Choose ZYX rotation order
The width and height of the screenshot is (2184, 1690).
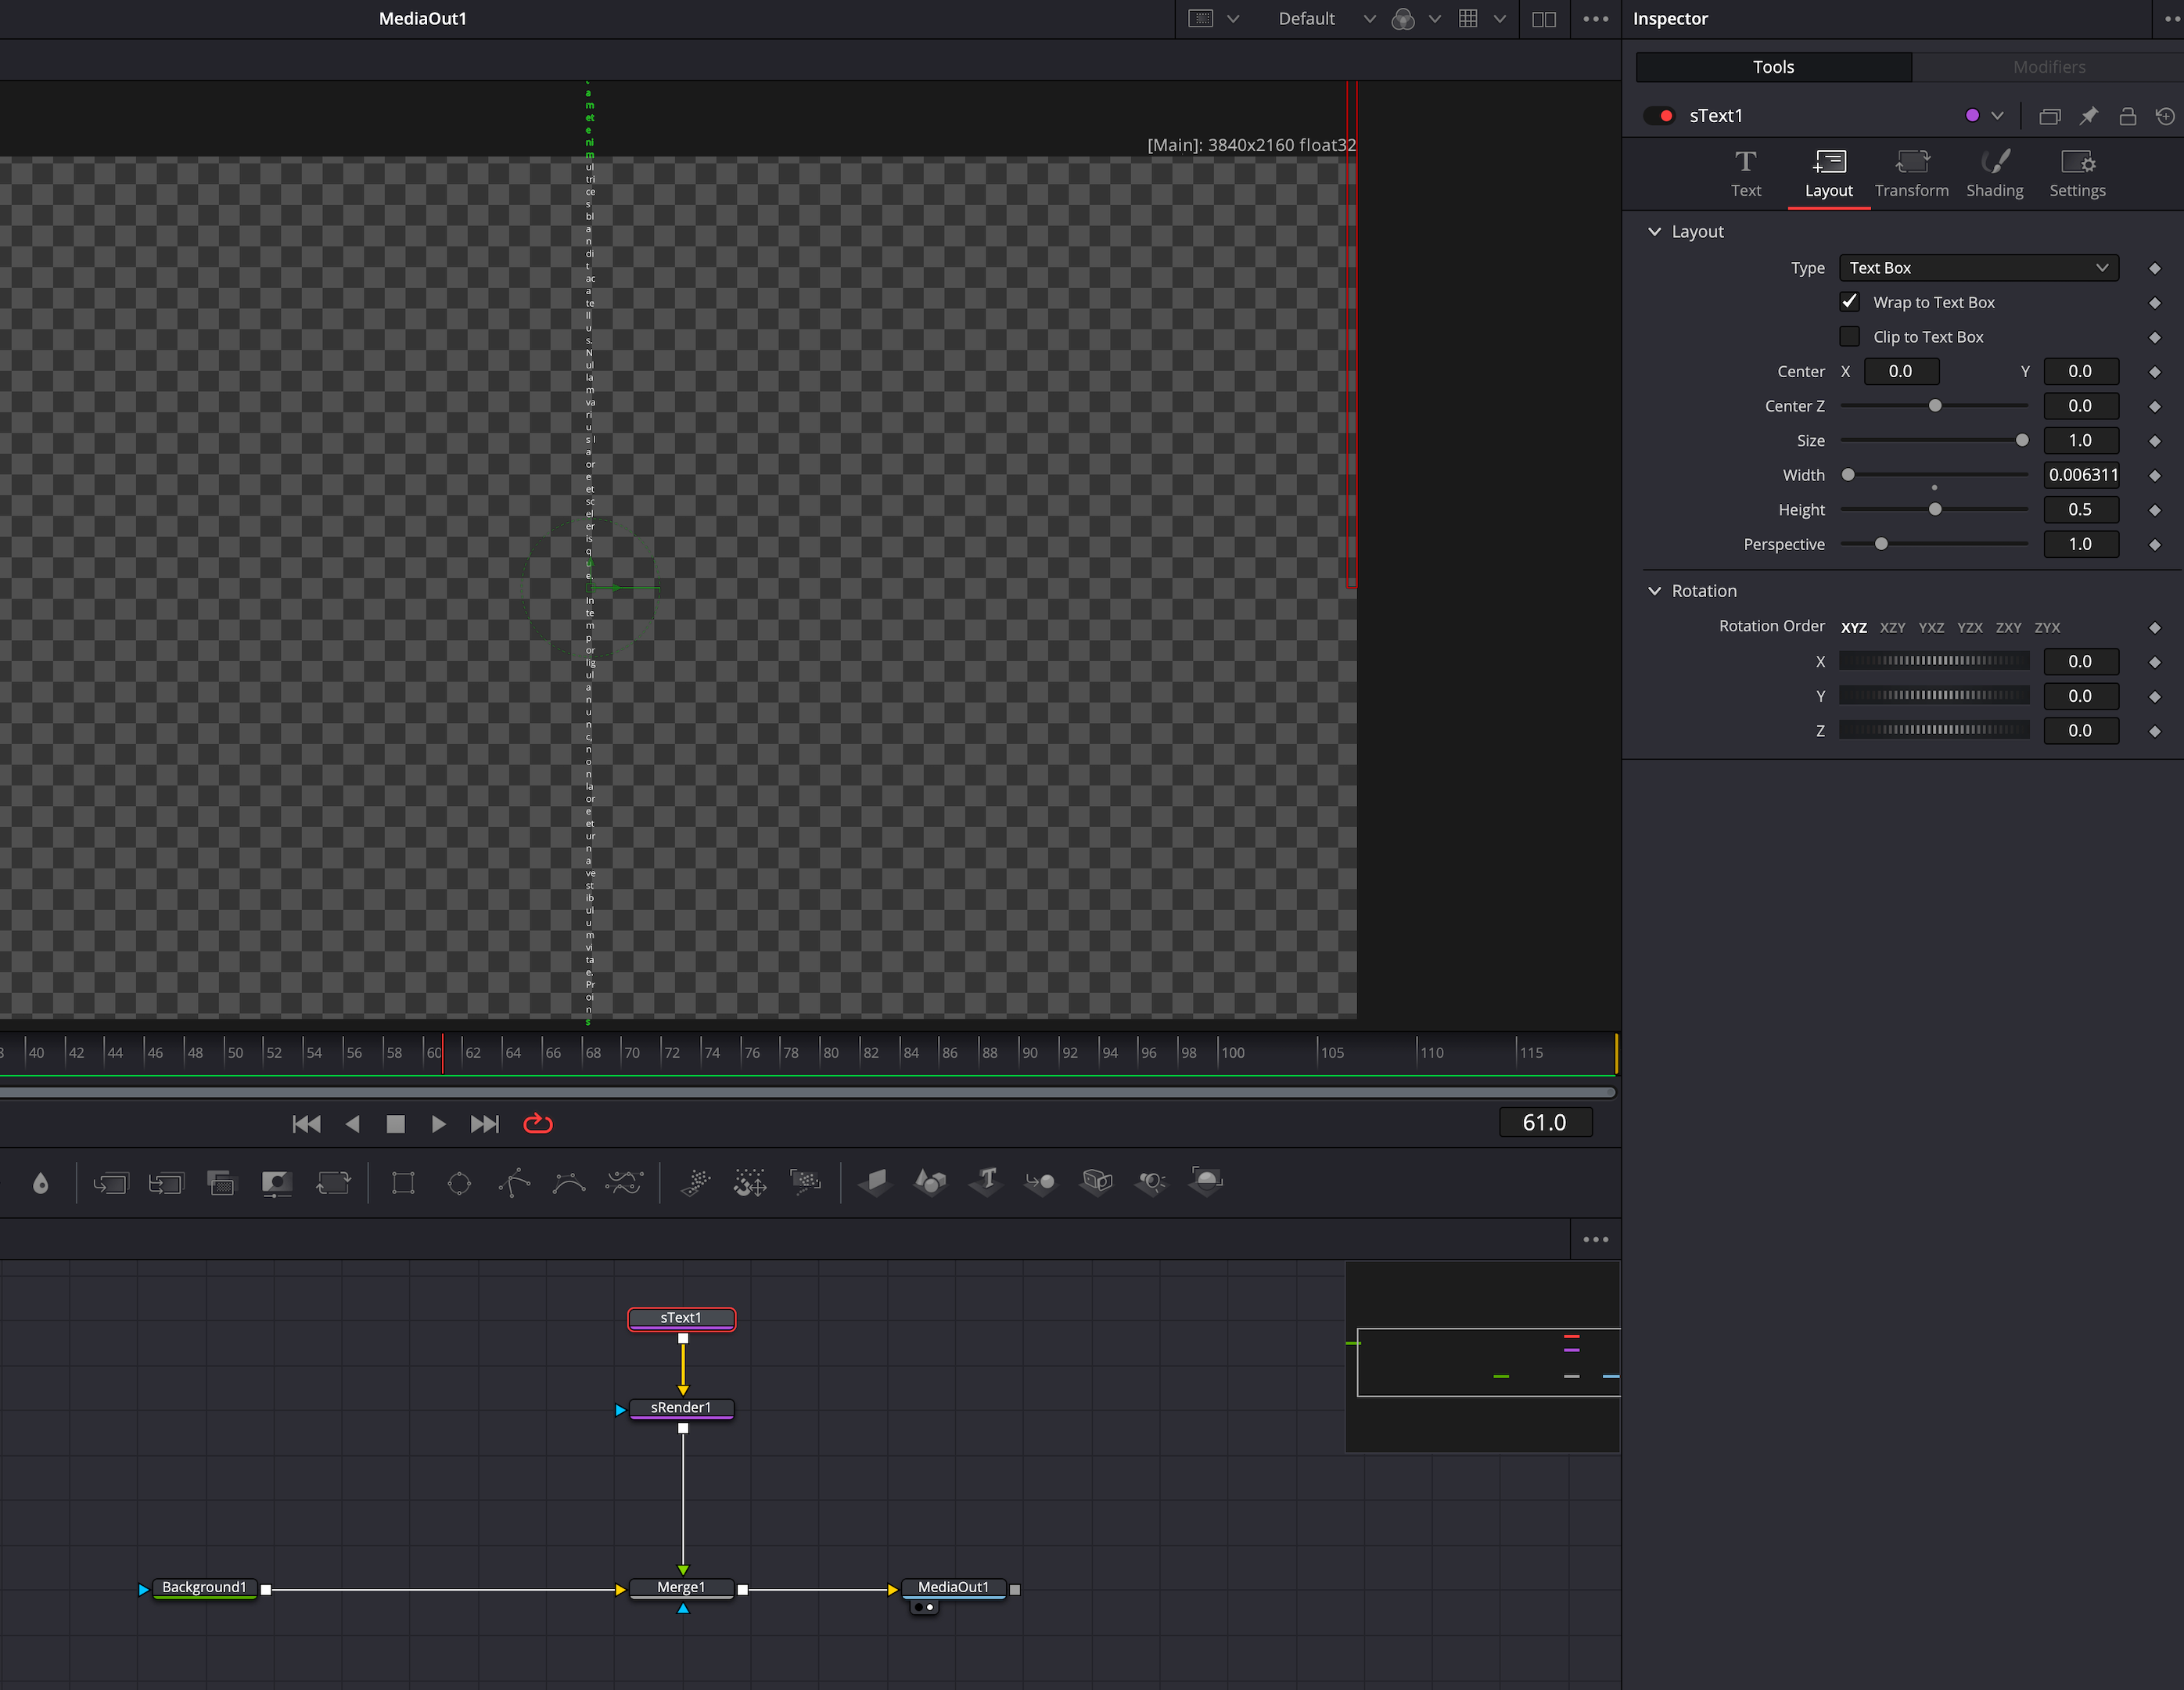2047,628
